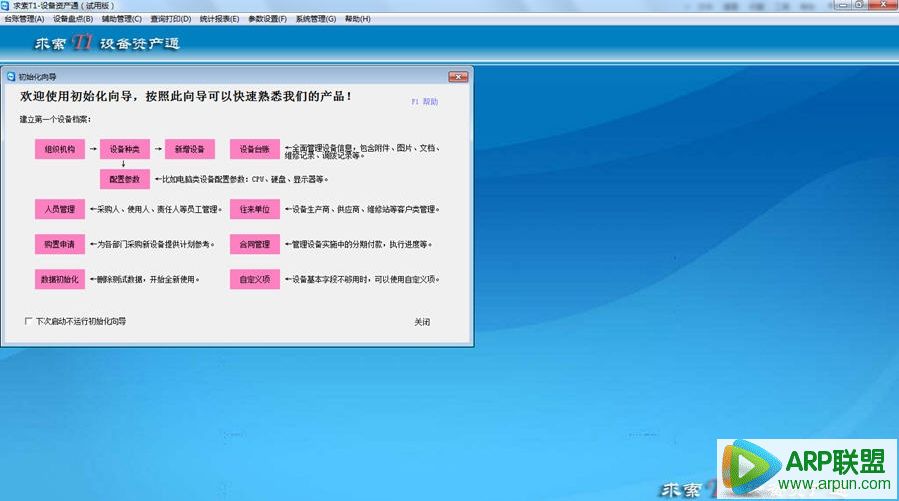Close the 初始化向导 dialog window
Viewport: 899px width, 501px height.
[458, 76]
